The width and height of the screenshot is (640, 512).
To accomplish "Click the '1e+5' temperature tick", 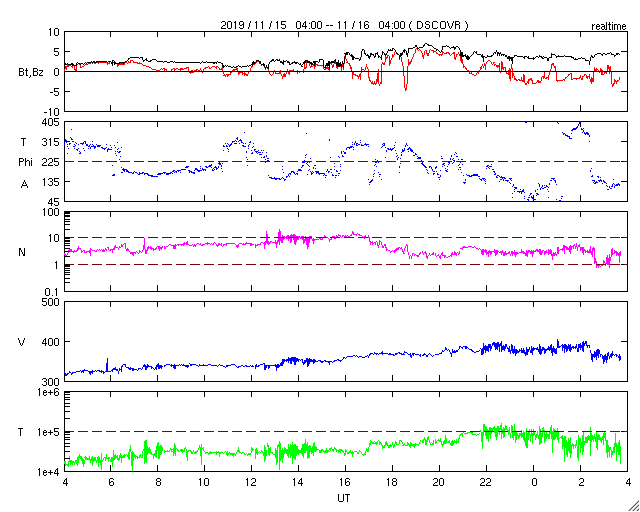I will click(49, 432).
